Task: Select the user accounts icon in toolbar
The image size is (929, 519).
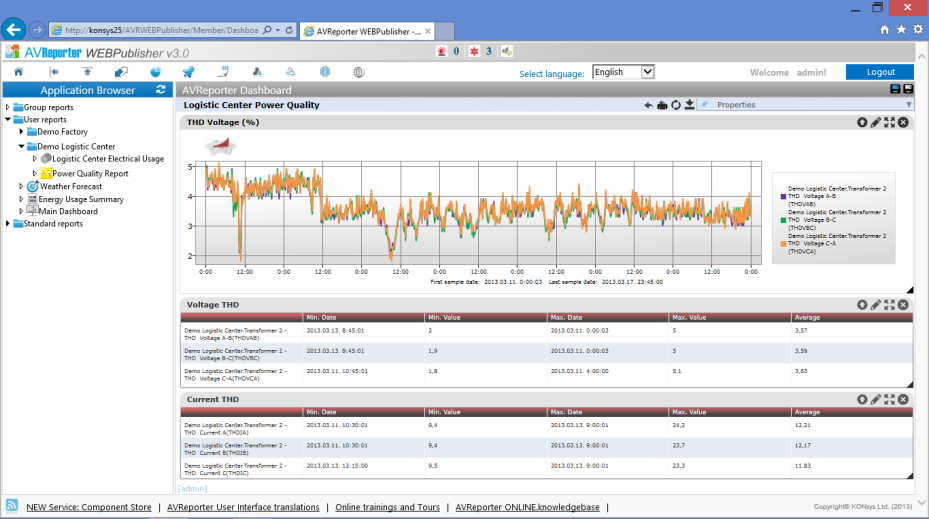Action: (257, 72)
